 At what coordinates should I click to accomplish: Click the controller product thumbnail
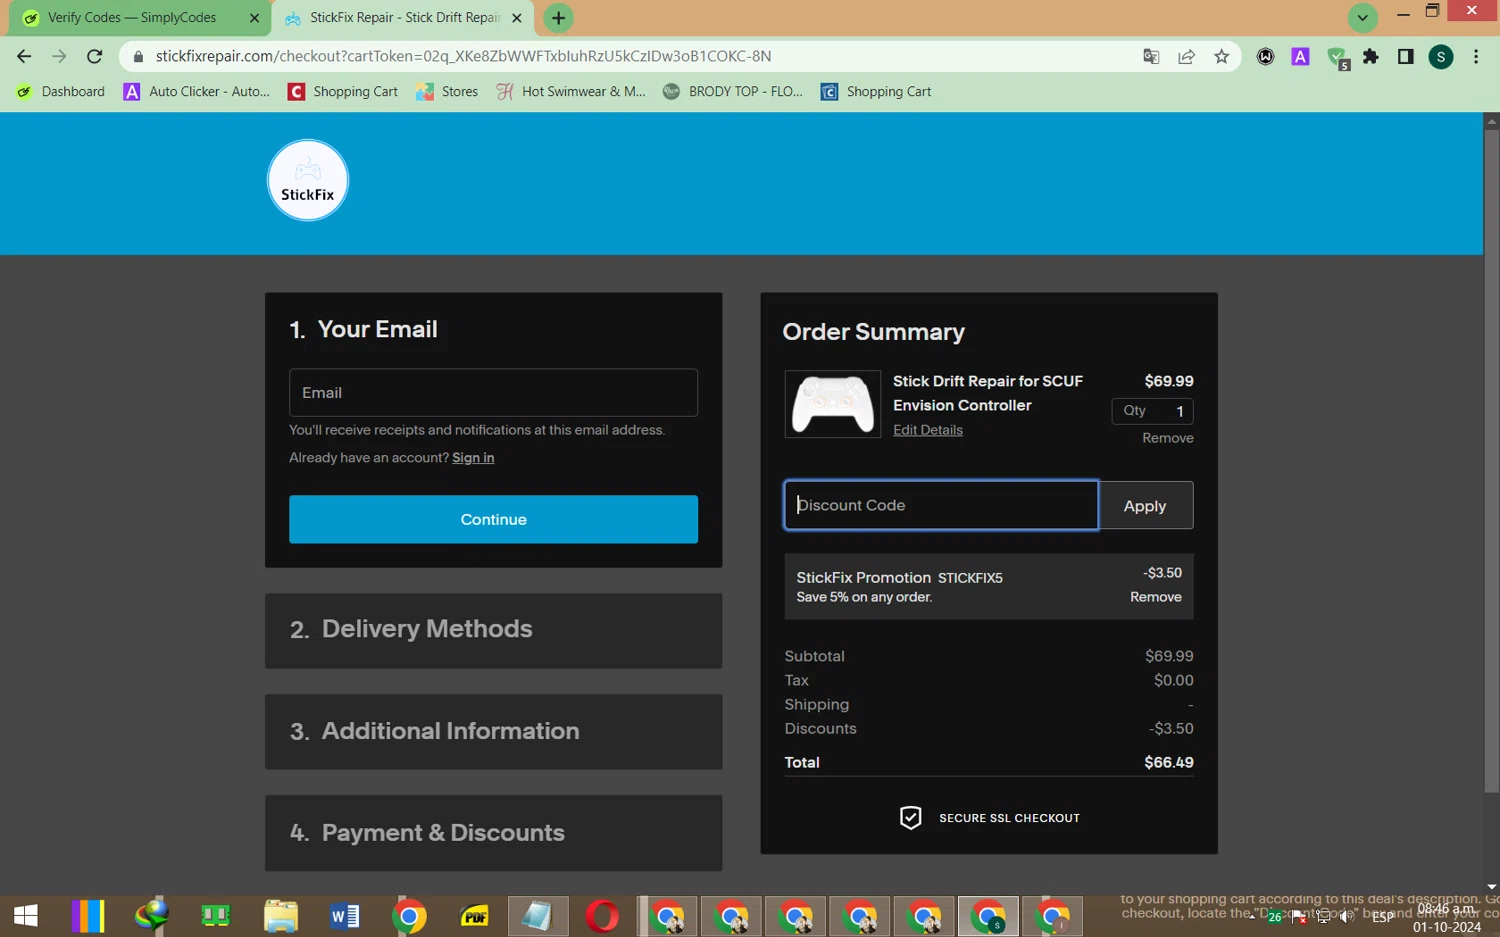[833, 405]
